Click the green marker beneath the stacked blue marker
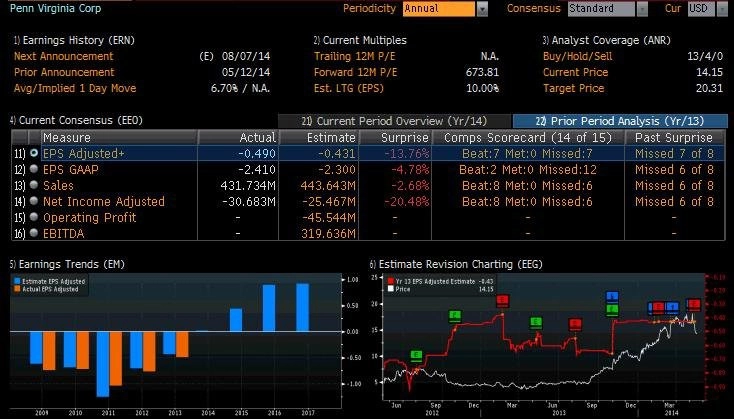Viewport: 734px width, 419px height. point(612,309)
